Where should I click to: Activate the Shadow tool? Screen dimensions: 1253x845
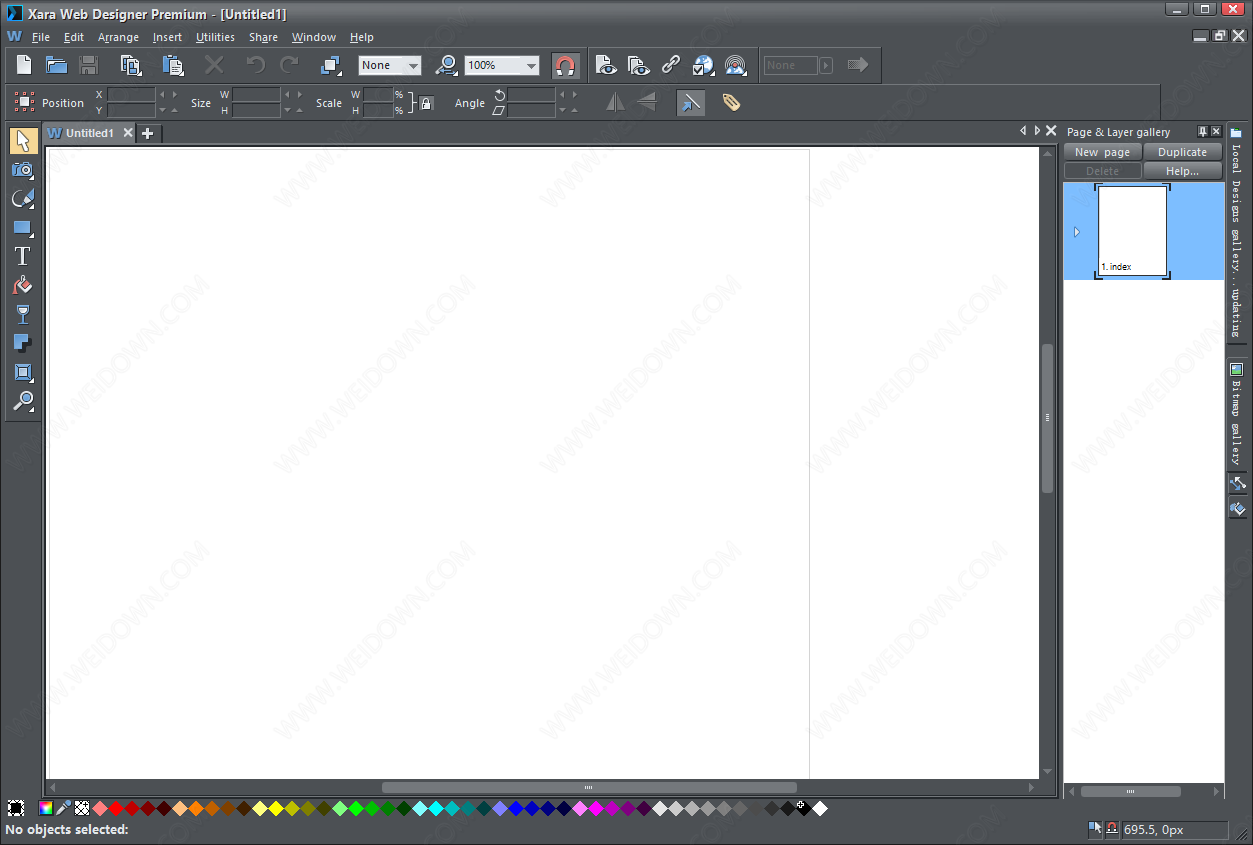[22, 344]
